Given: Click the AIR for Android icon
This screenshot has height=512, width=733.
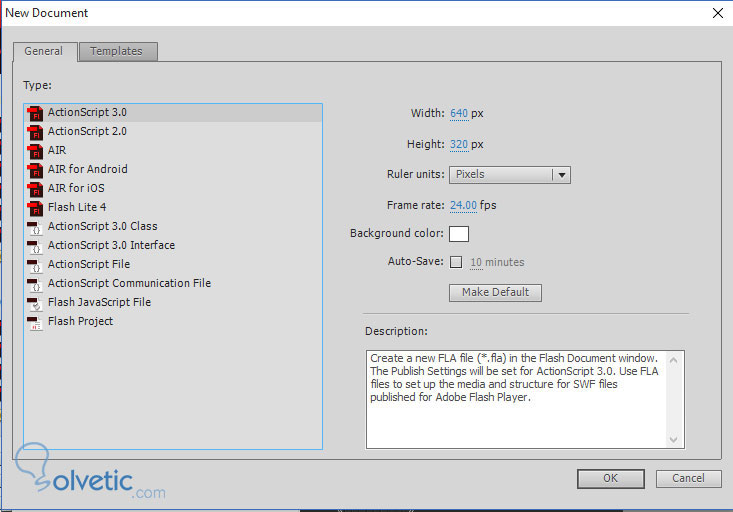Looking at the screenshot, I should (x=35, y=170).
